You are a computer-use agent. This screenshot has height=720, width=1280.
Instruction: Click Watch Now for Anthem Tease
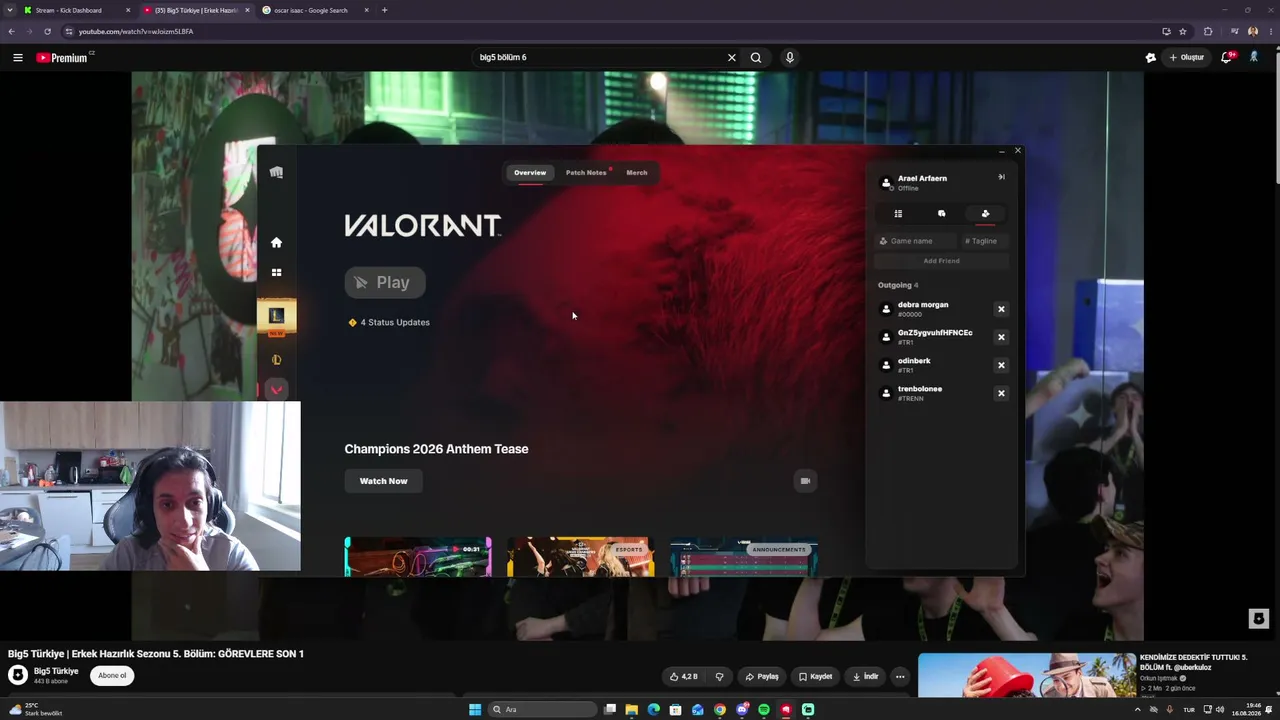383,481
